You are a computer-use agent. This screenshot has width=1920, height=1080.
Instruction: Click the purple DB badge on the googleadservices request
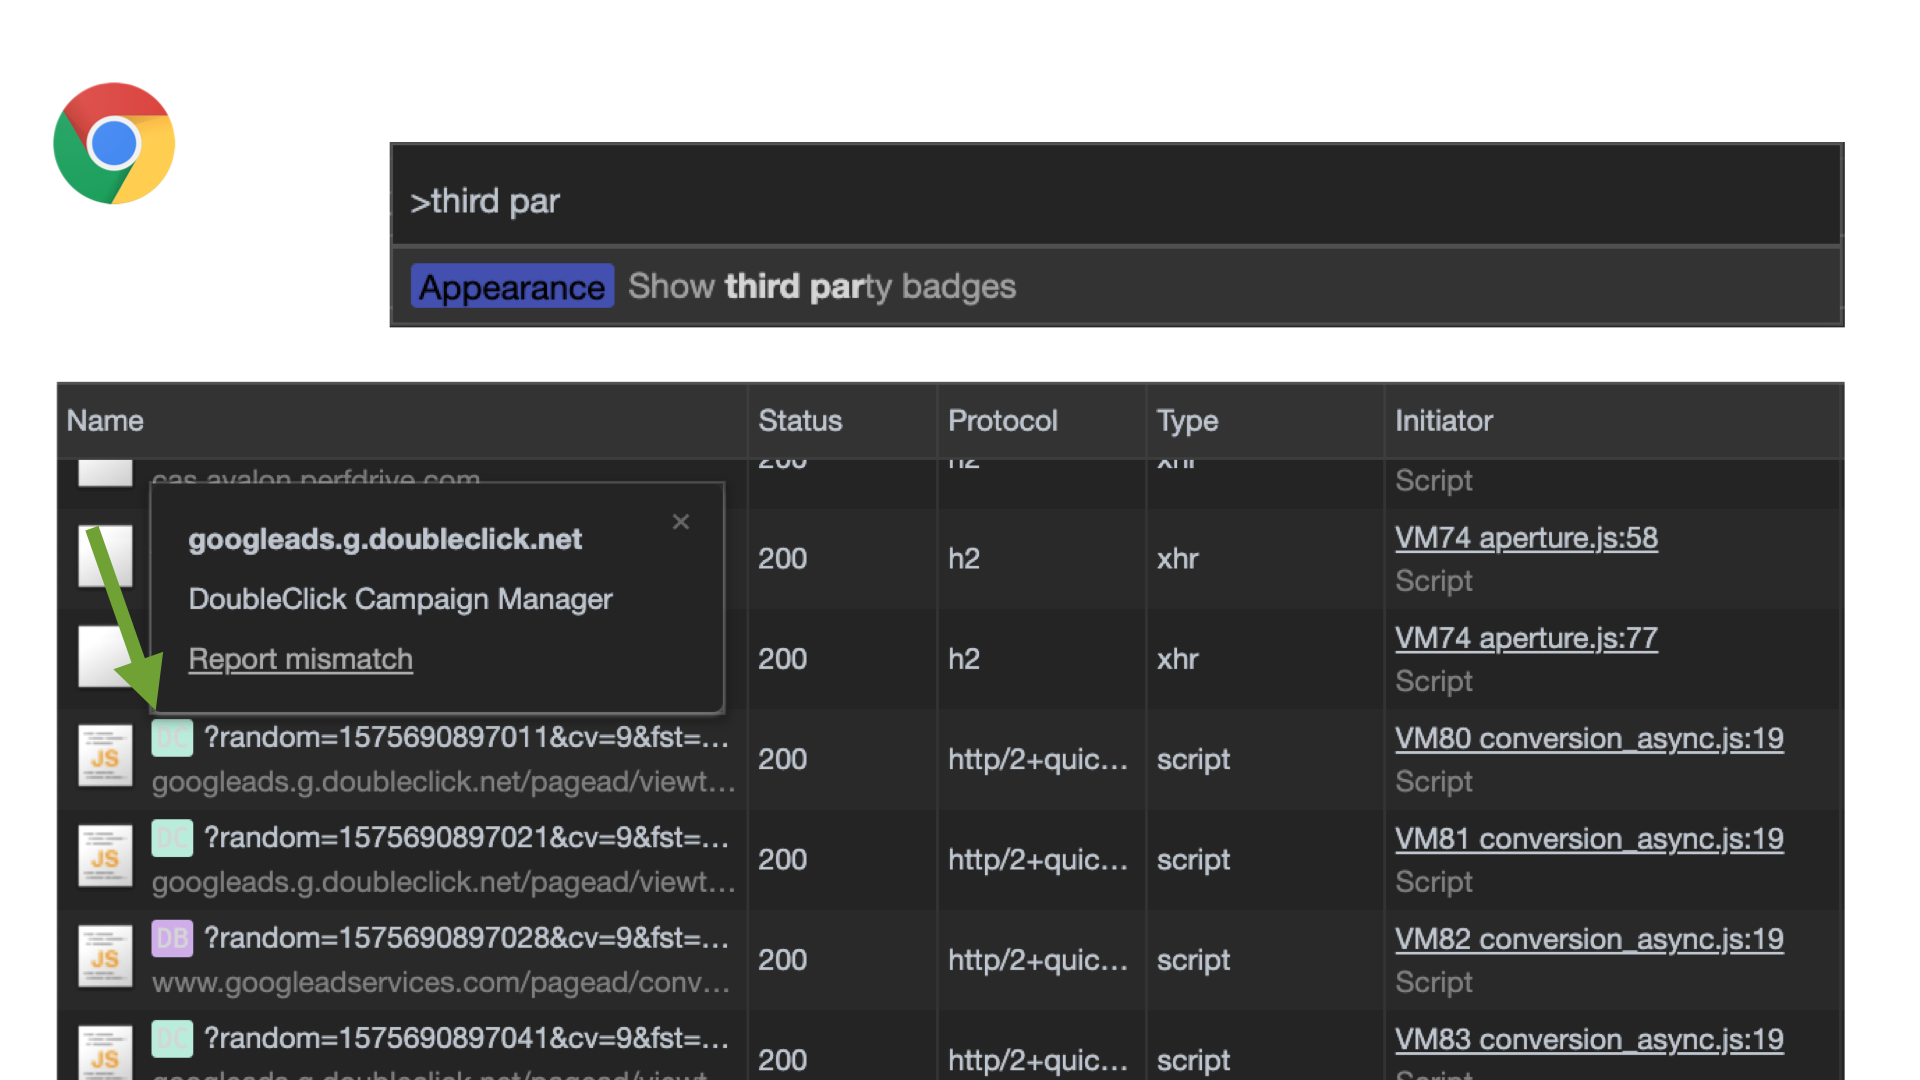point(171,938)
